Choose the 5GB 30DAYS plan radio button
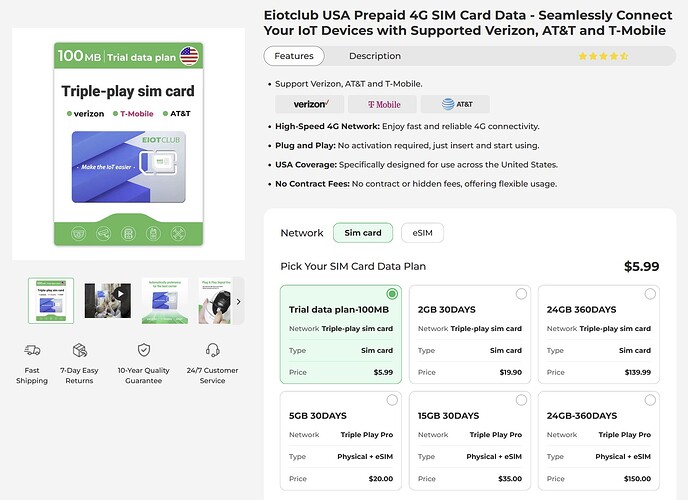Image resolution: width=688 pixels, height=500 pixels. pyautogui.click(x=392, y=400)
